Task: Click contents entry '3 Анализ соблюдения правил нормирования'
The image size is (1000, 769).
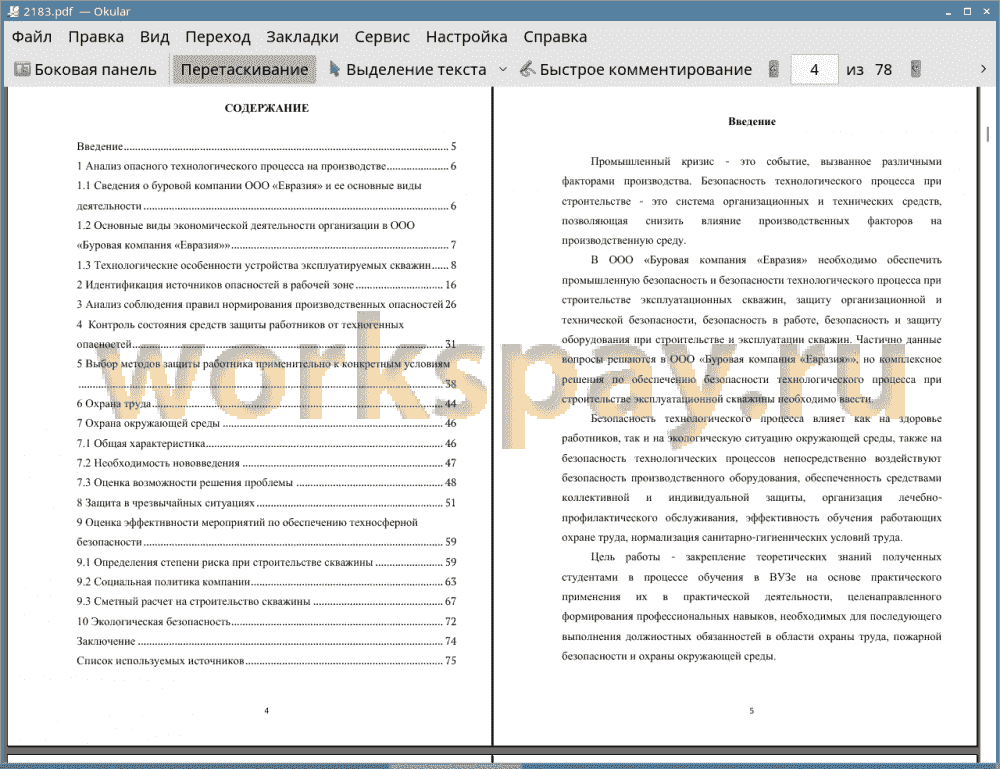Action: pos(266,305)
